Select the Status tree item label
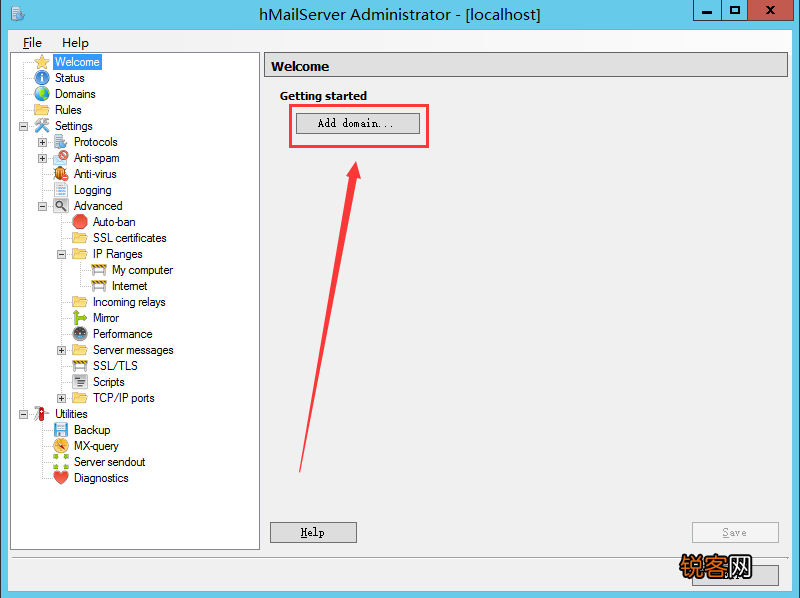 [70, 78]
